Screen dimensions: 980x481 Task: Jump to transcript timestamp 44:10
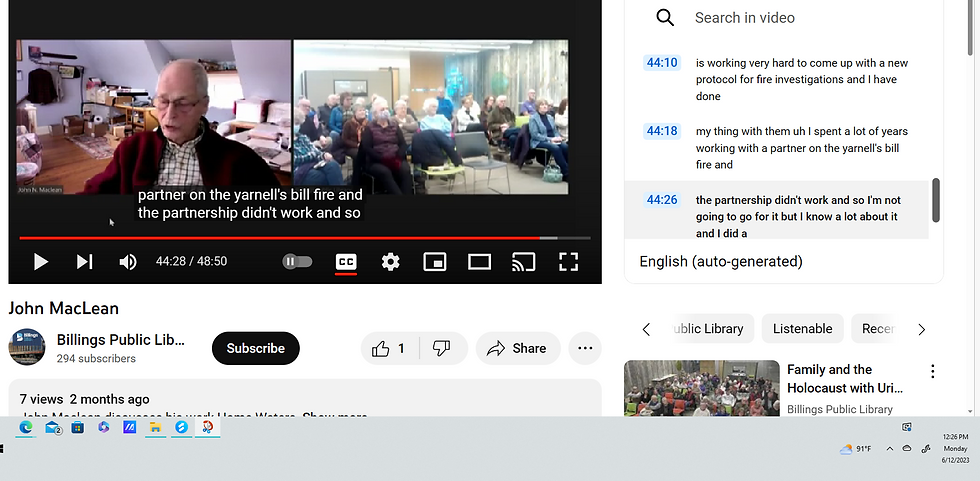(662, 62)
